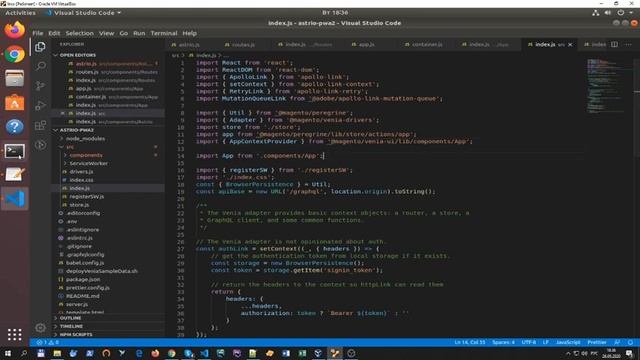Expand the NPM SCRIPTS section
This screenshot has height=360, width=640.
pyautogui.click(x=76, y=334)
